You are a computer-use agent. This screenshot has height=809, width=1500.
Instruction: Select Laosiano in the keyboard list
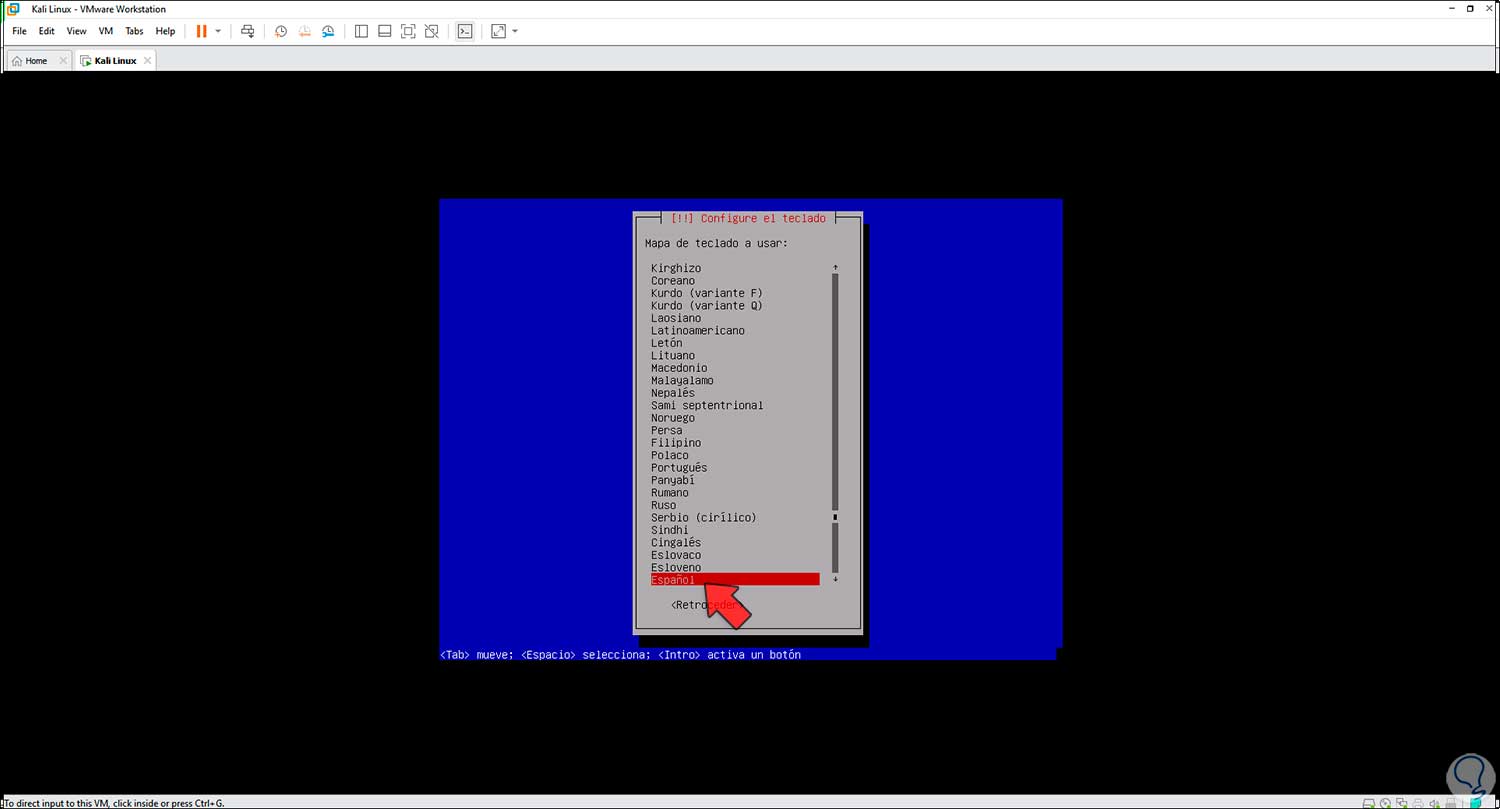pos(676,318)
